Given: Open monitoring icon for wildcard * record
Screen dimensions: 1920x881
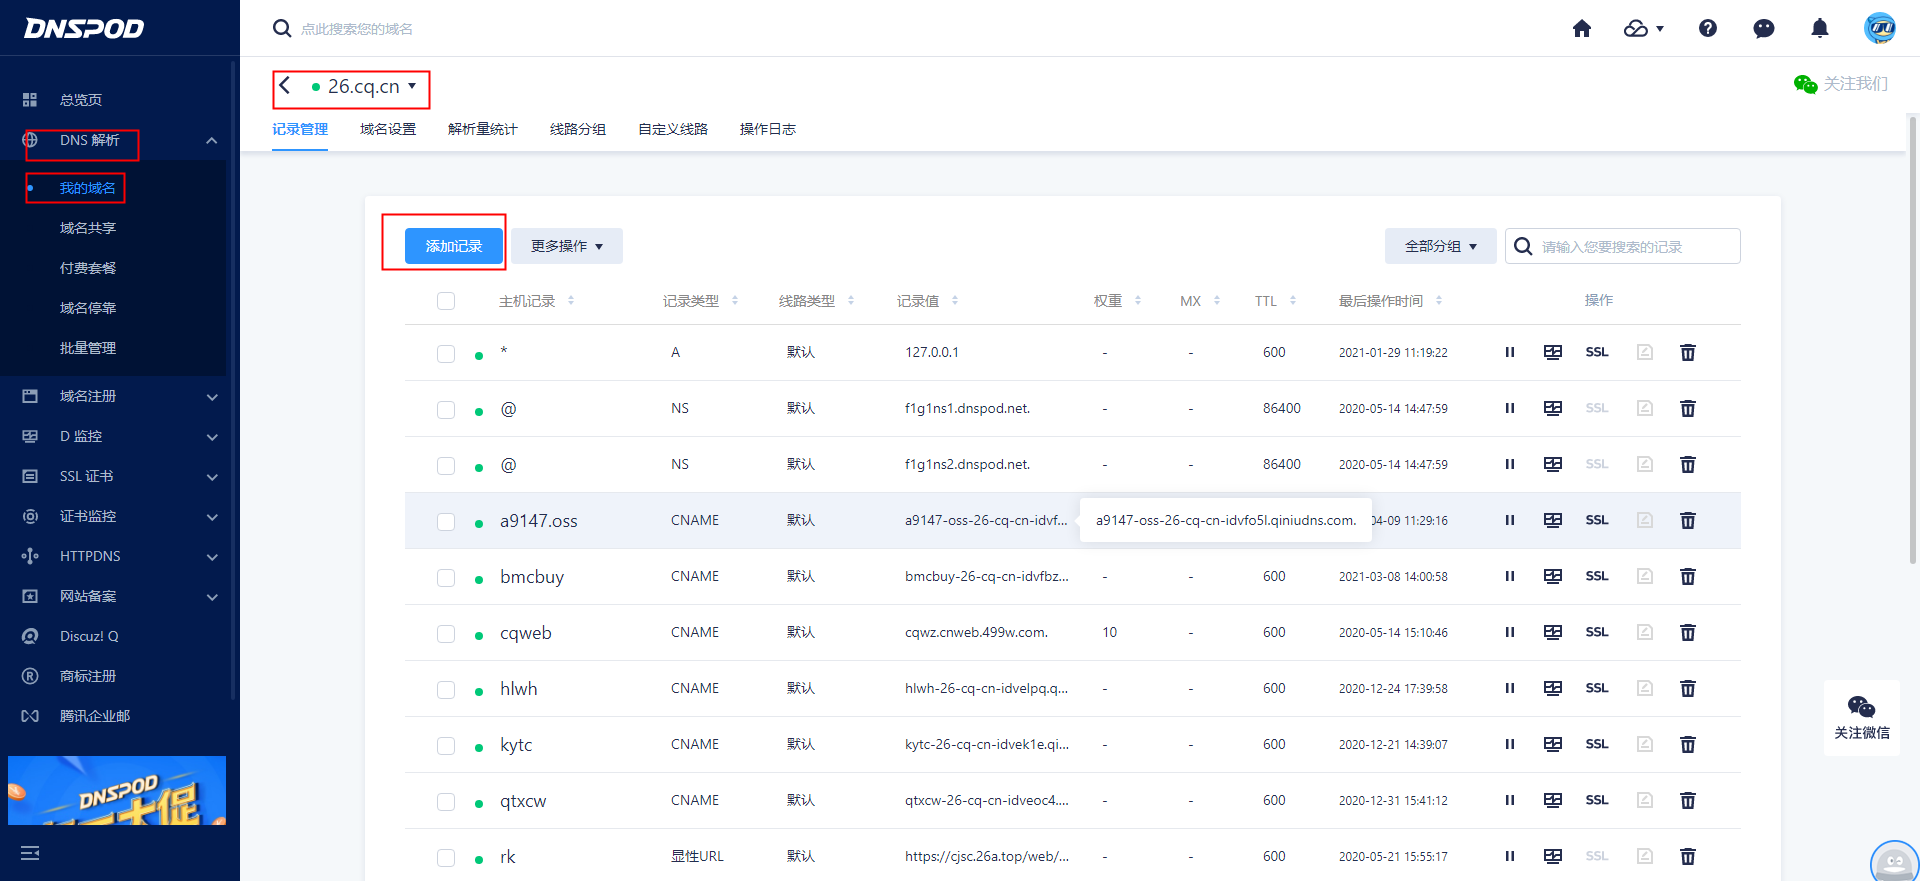Looking at the screenshot, I should (x=1552, y=352).
